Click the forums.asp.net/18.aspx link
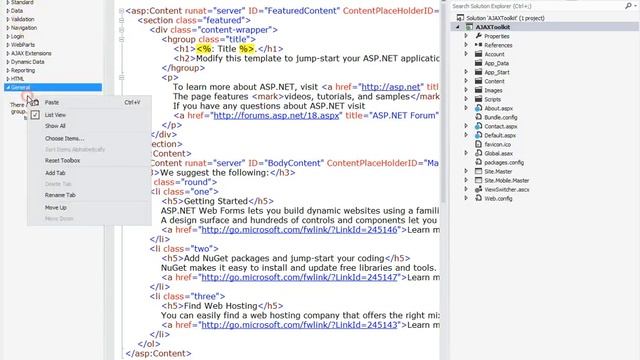The width and height of the screenshot is (640, 360). [276, 116]
